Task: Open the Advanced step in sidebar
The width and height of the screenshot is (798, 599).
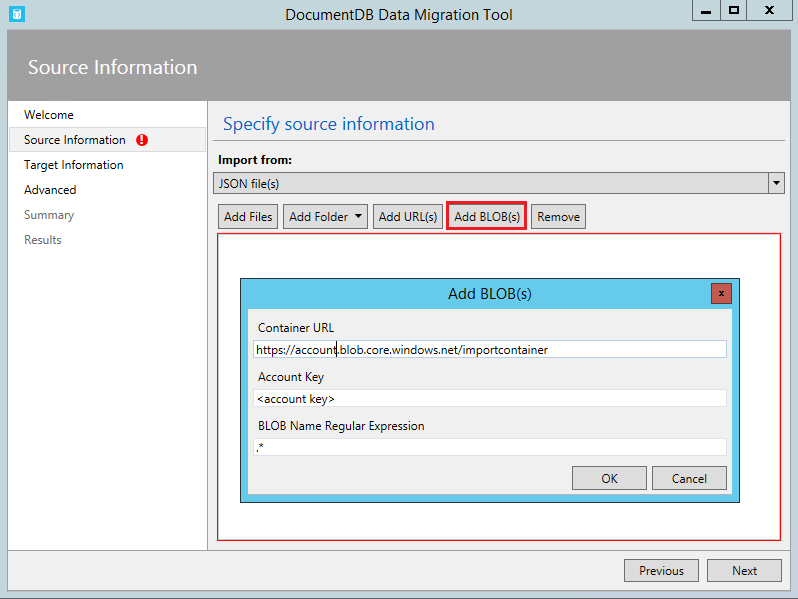Action: point(50,190)
